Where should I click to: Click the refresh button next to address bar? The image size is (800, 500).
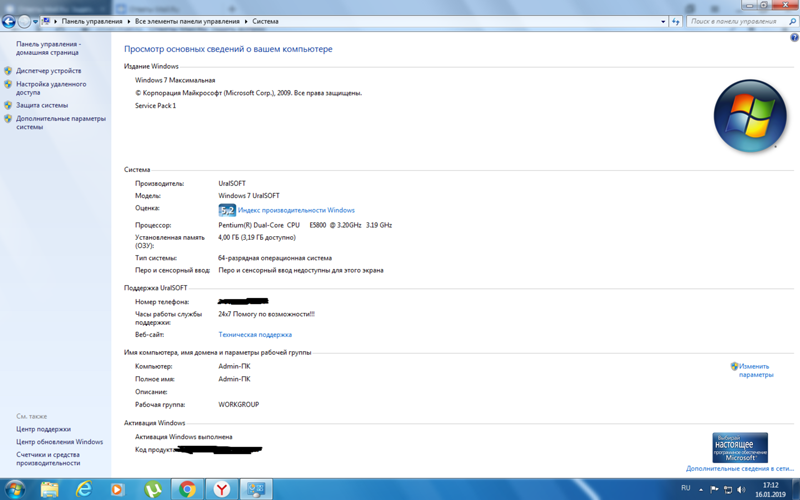click(676, 21)
